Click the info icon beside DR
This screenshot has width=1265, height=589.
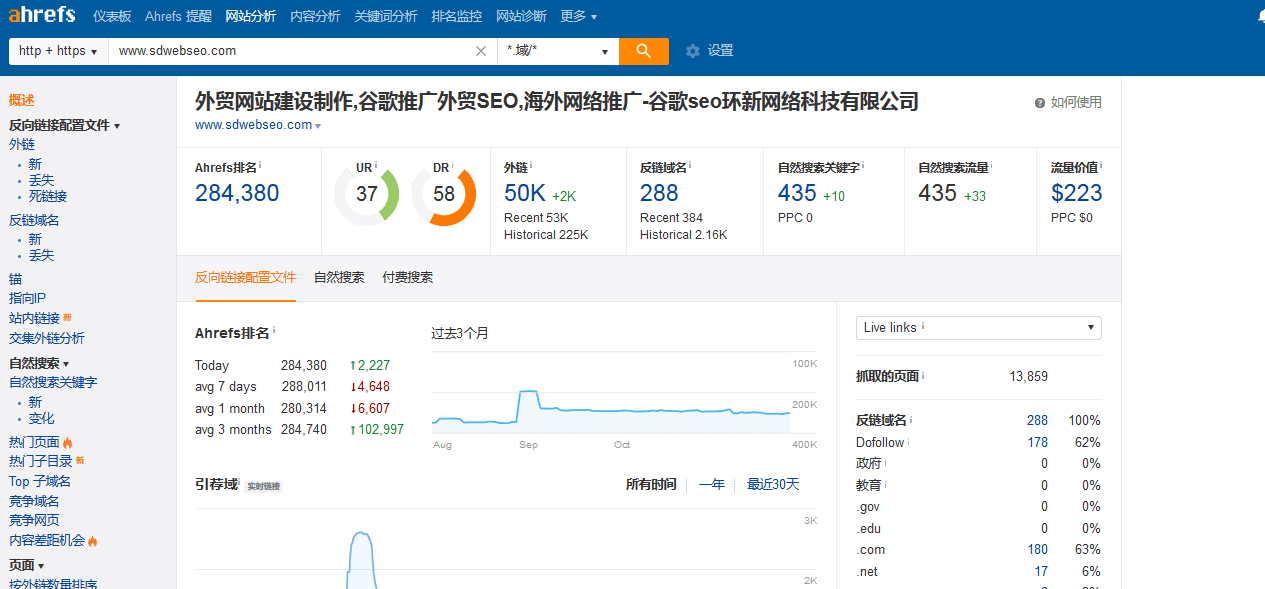pyautogui.click(x=453, y=166)
